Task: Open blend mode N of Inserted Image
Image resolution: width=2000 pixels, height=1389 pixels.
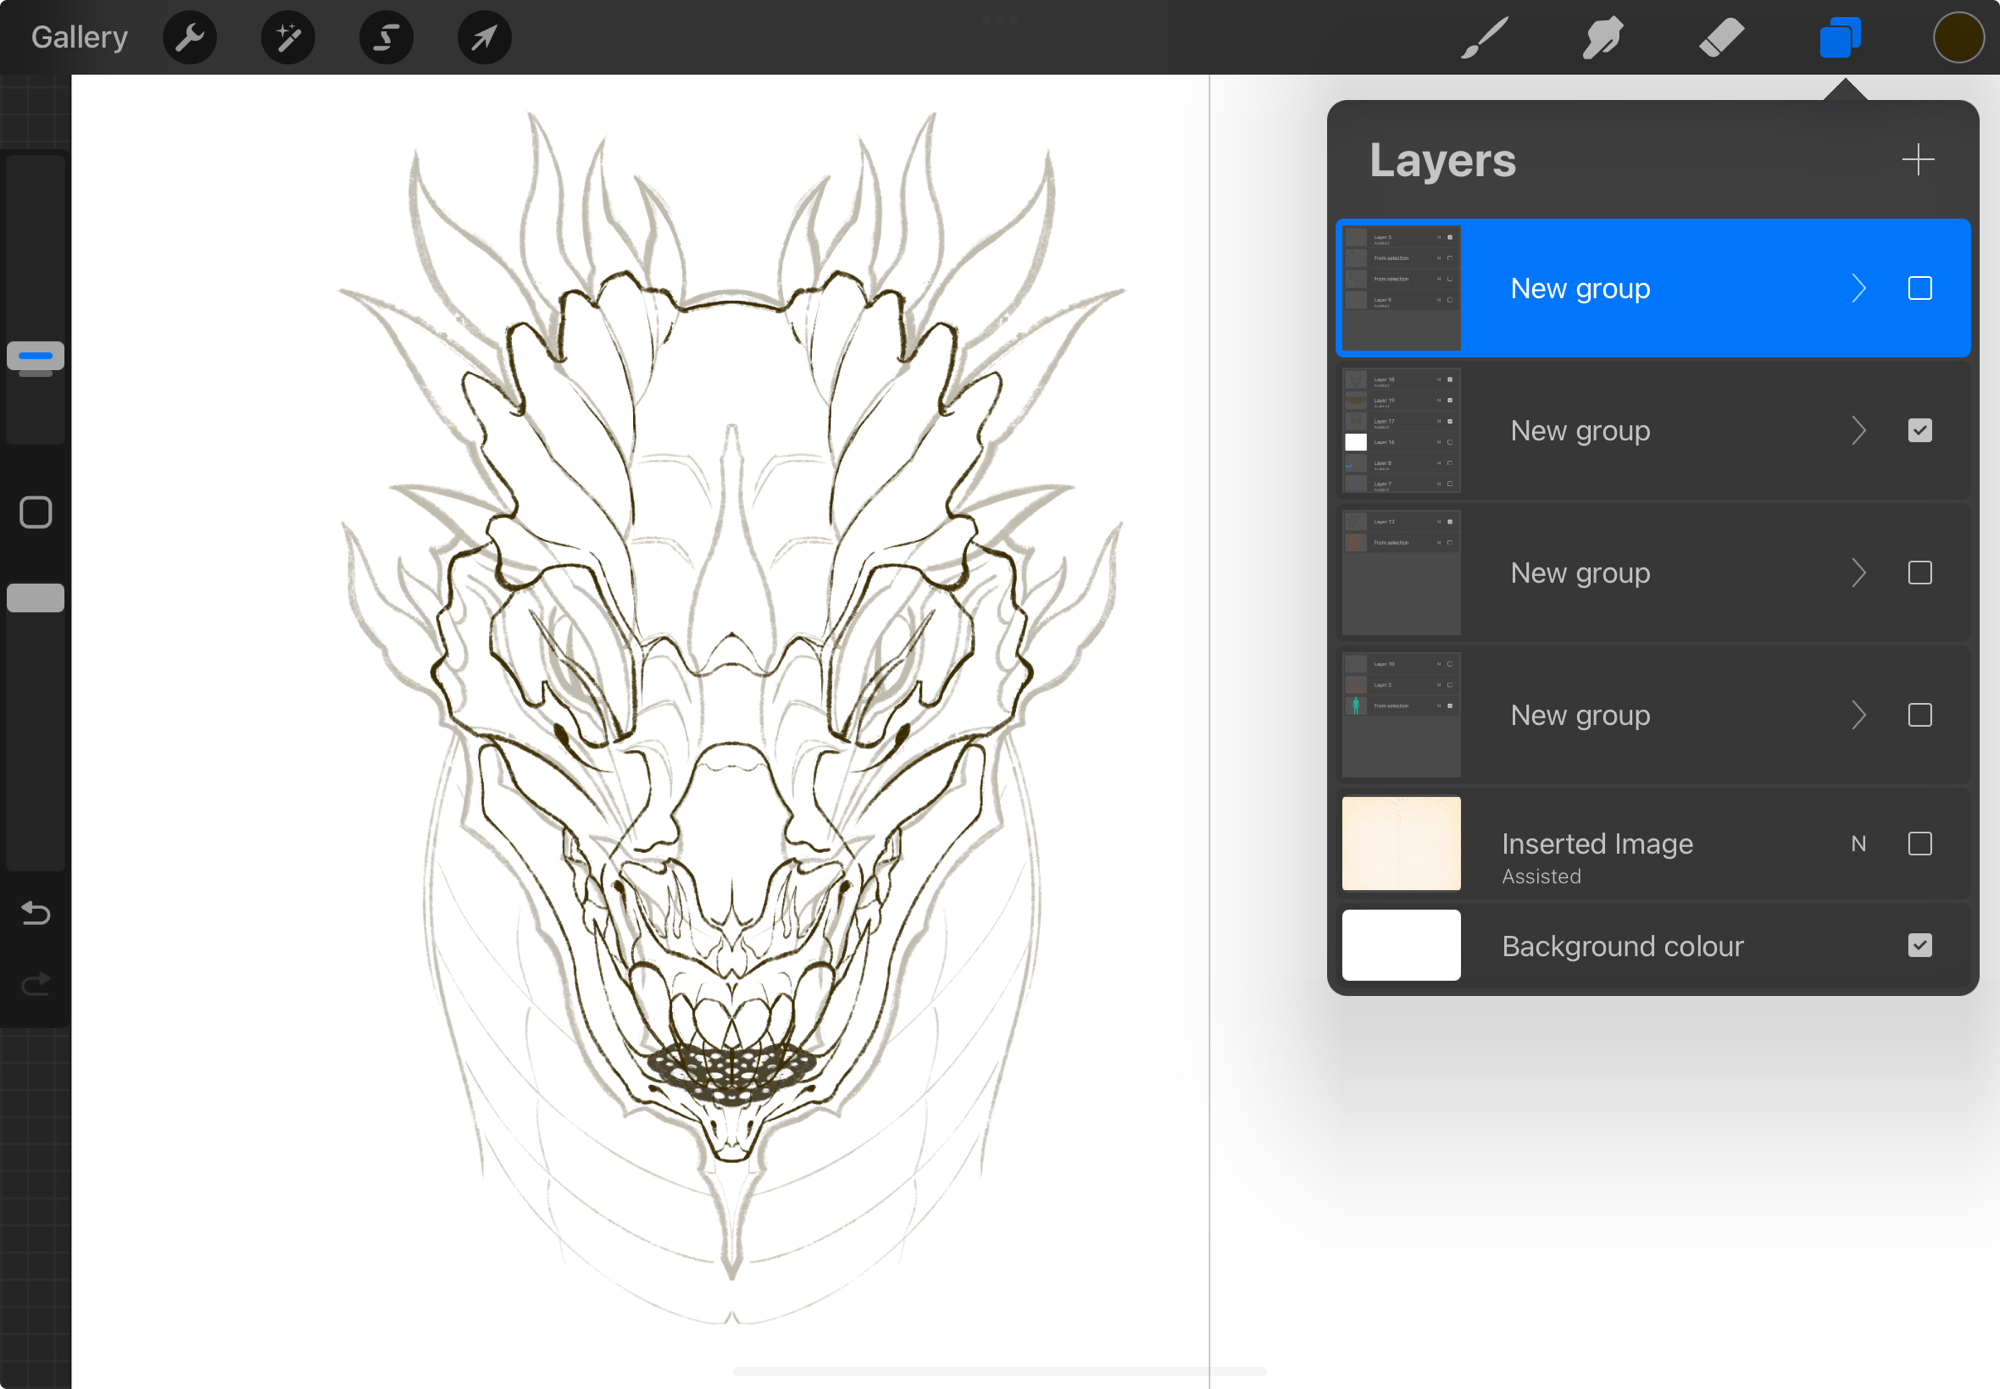Action: tap(1858, 844)
